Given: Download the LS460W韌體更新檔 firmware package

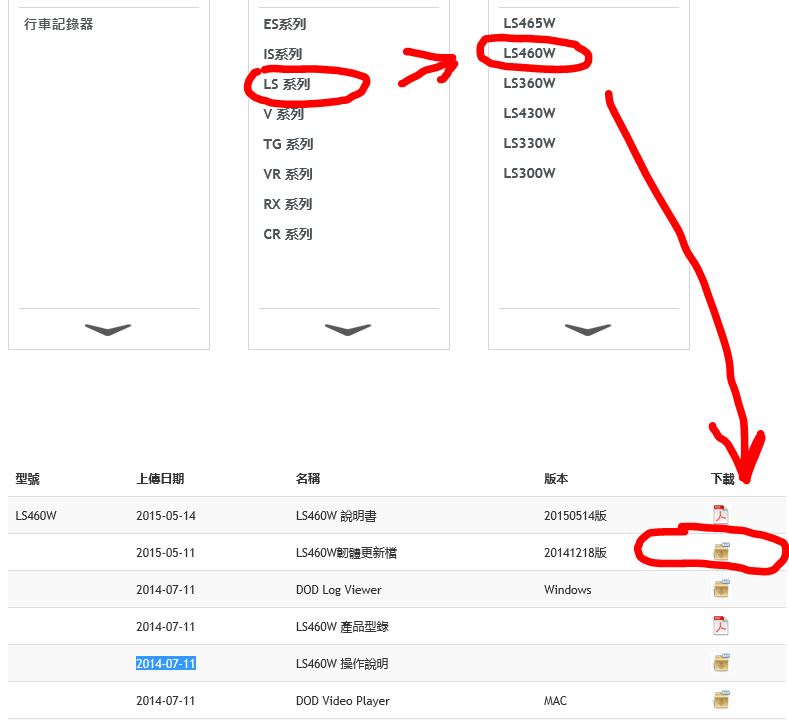Looking at the screenshot, I should tap(720, 552).
